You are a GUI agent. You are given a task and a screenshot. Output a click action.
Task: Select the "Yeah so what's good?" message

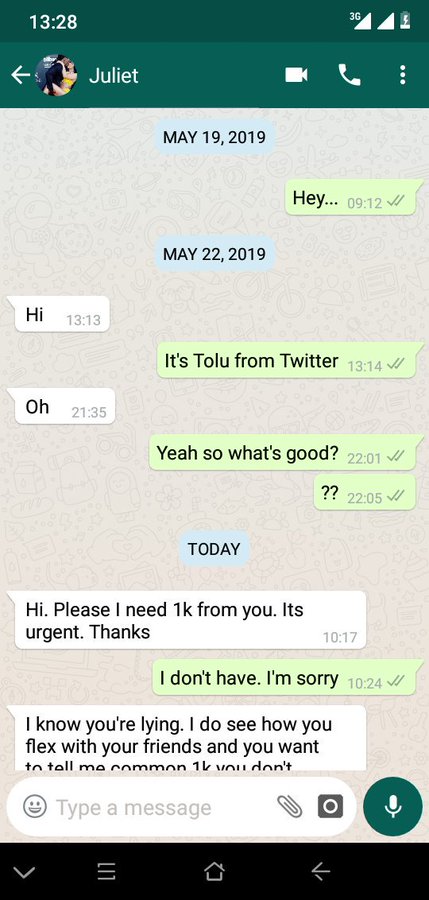coord(283,453)
